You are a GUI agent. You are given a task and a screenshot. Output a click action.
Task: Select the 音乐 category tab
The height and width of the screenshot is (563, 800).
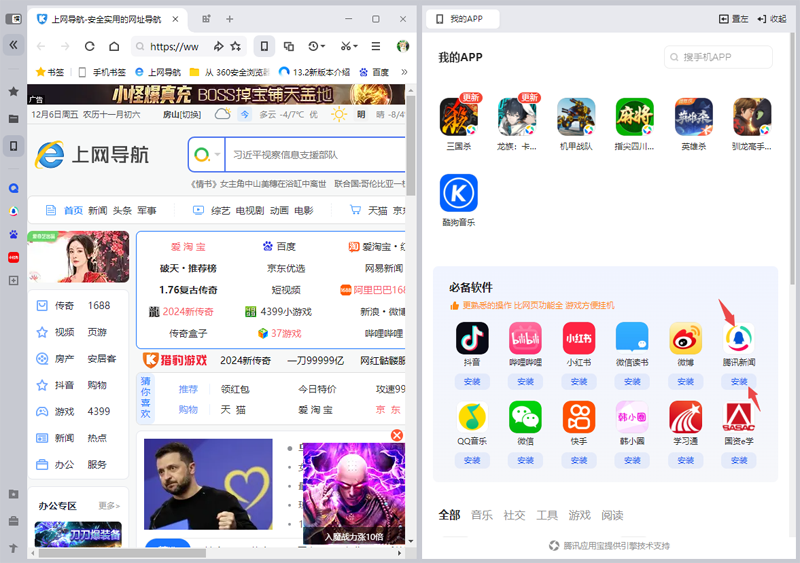[482, 515]
